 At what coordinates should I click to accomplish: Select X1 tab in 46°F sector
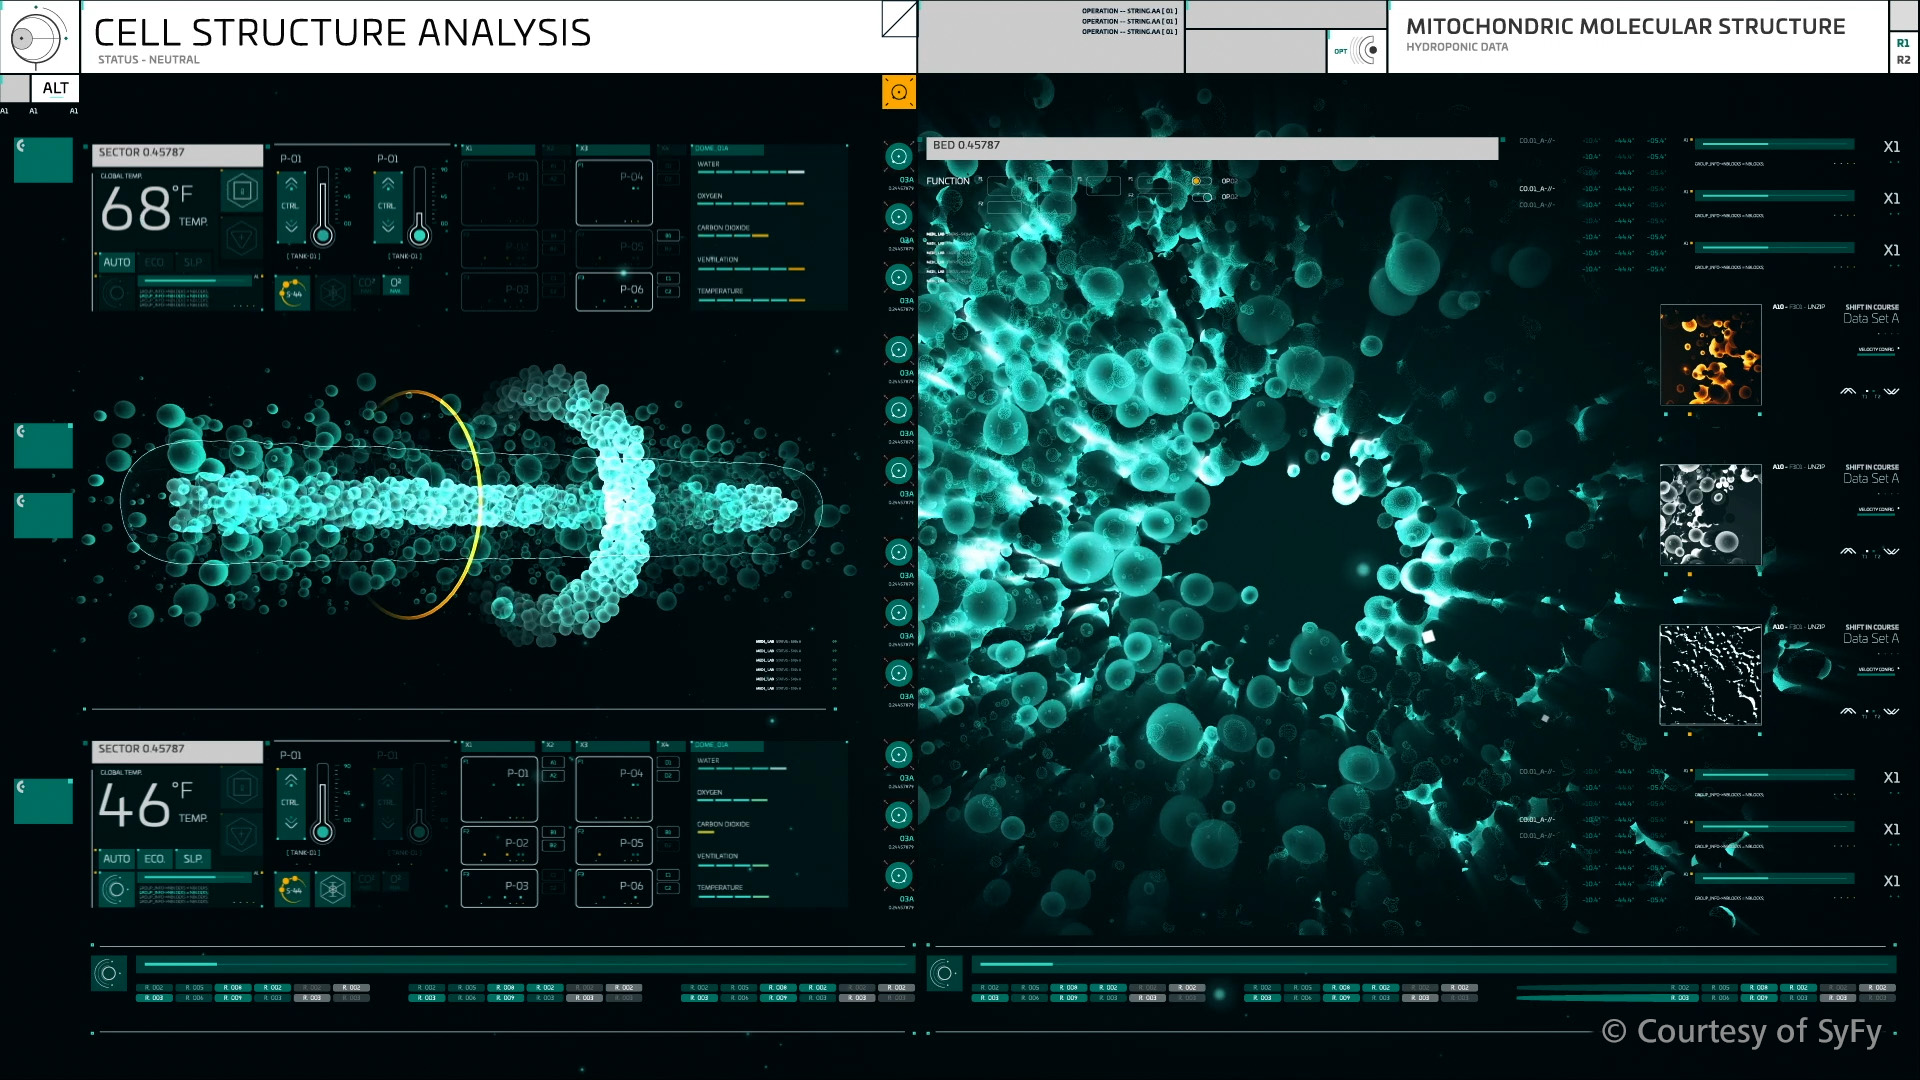[500, 745]
